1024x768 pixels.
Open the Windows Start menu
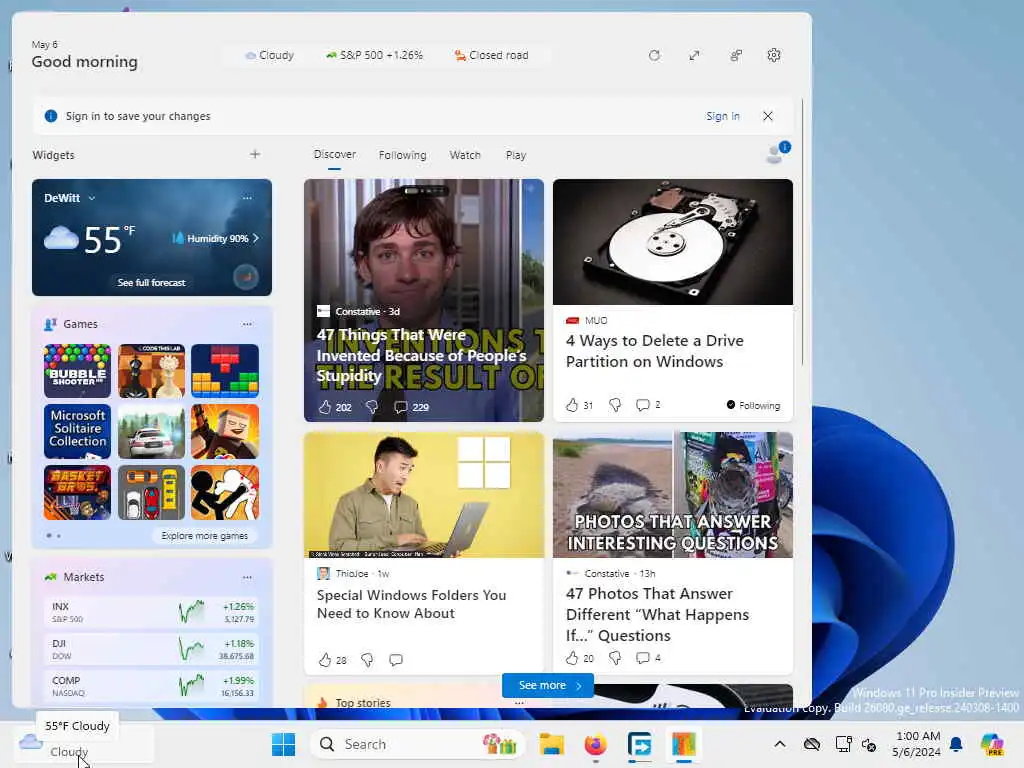pyautogui.click(x=283, y=744)
